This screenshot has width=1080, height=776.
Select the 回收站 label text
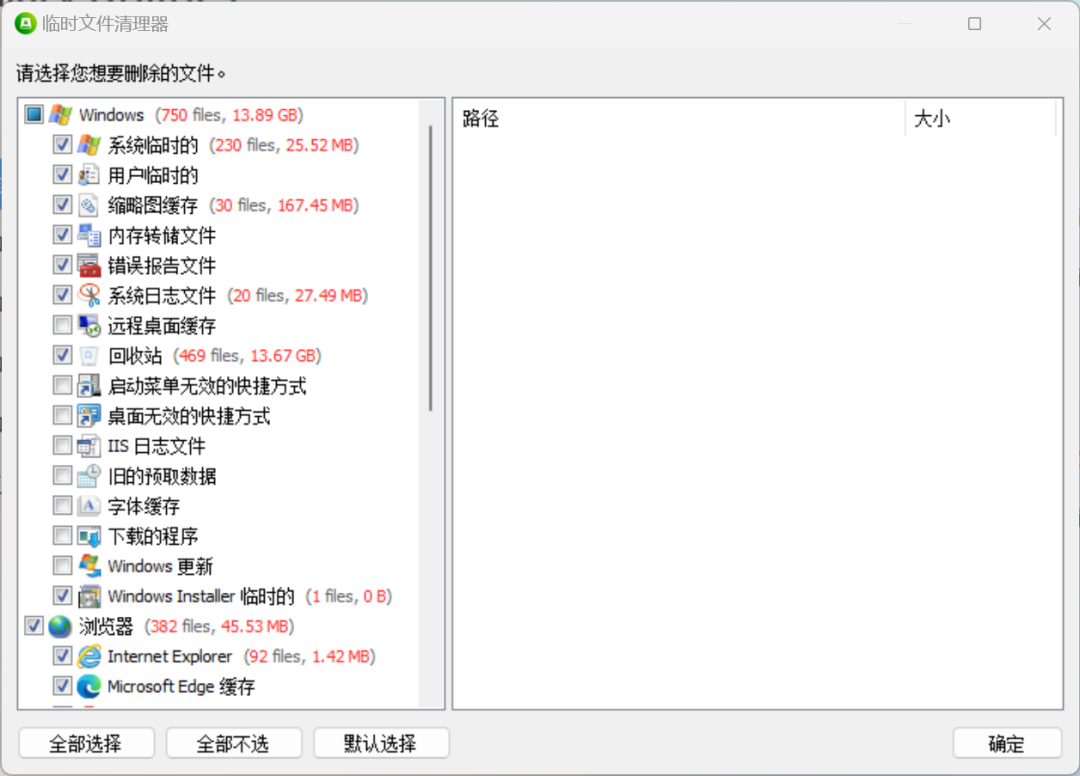tap(135, 356)
